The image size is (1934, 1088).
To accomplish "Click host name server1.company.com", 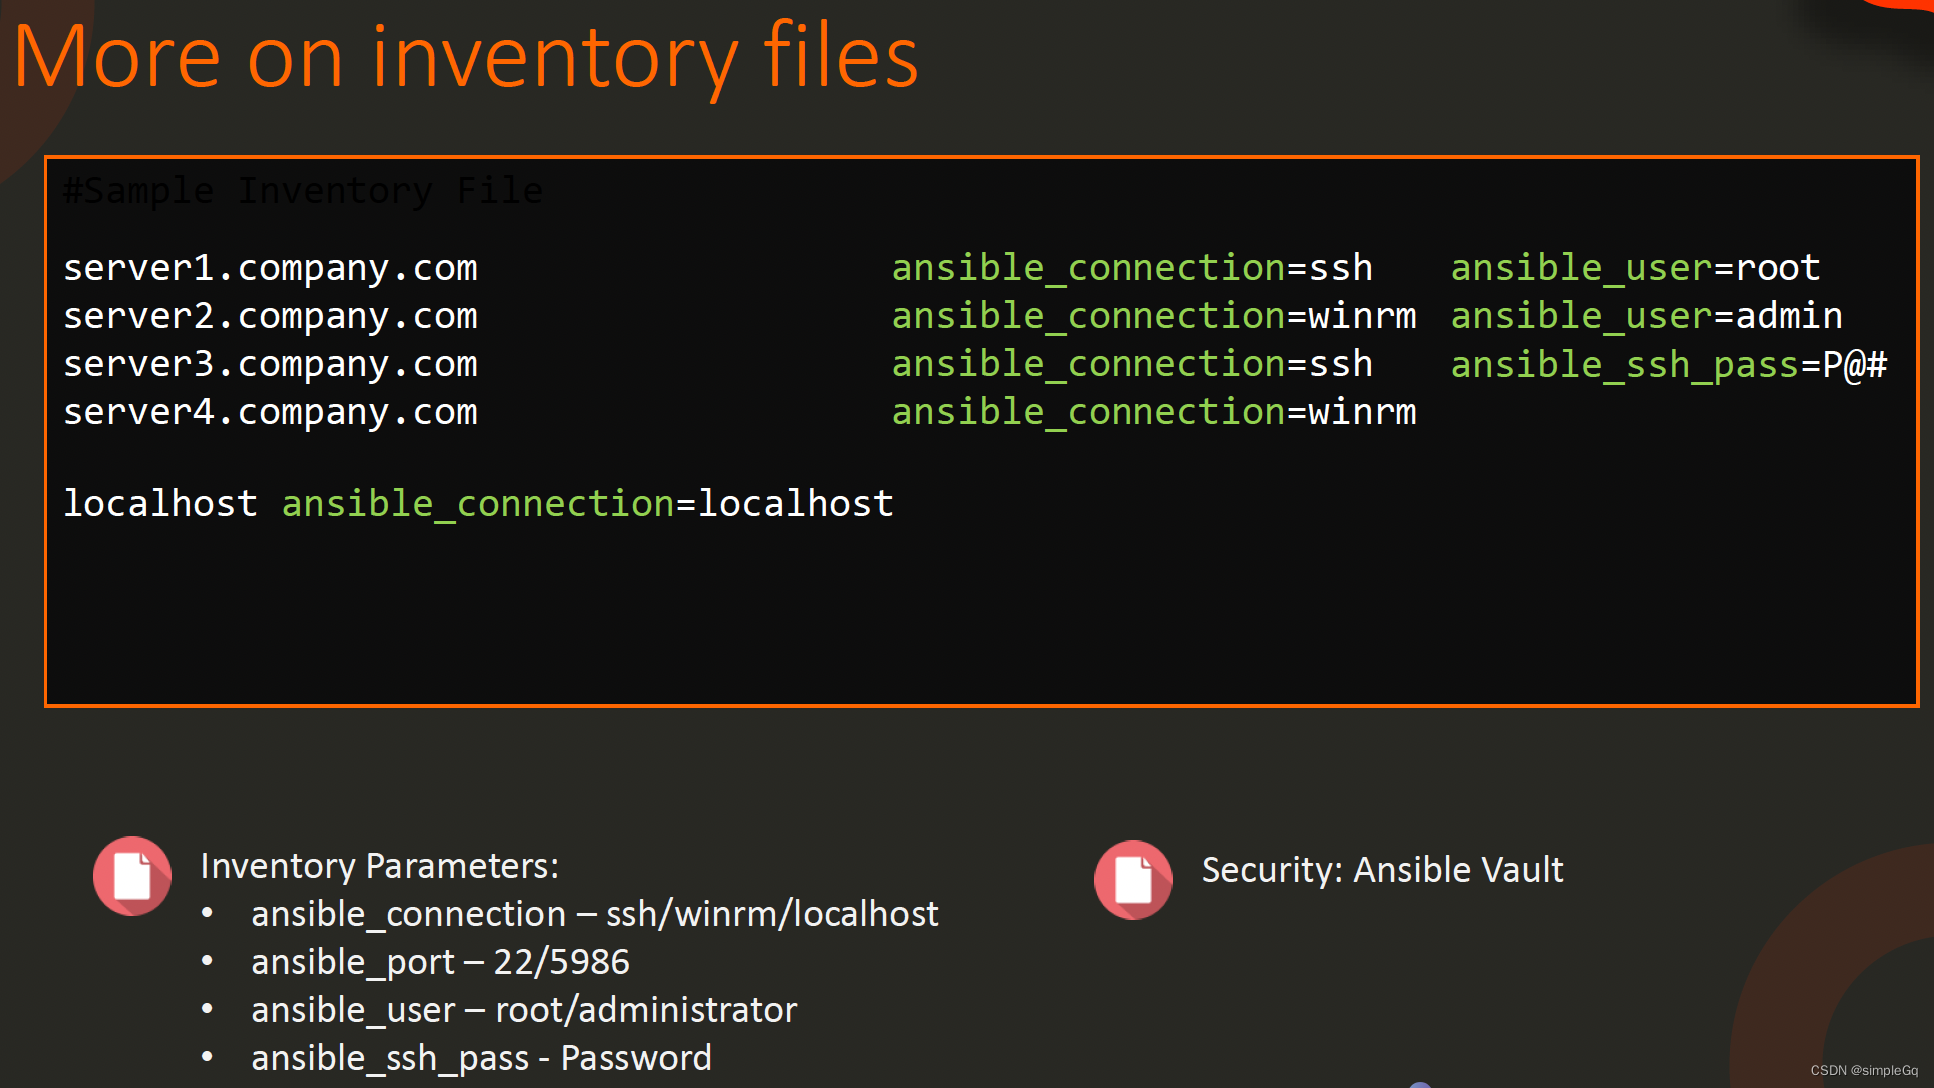I will point(271,268).
